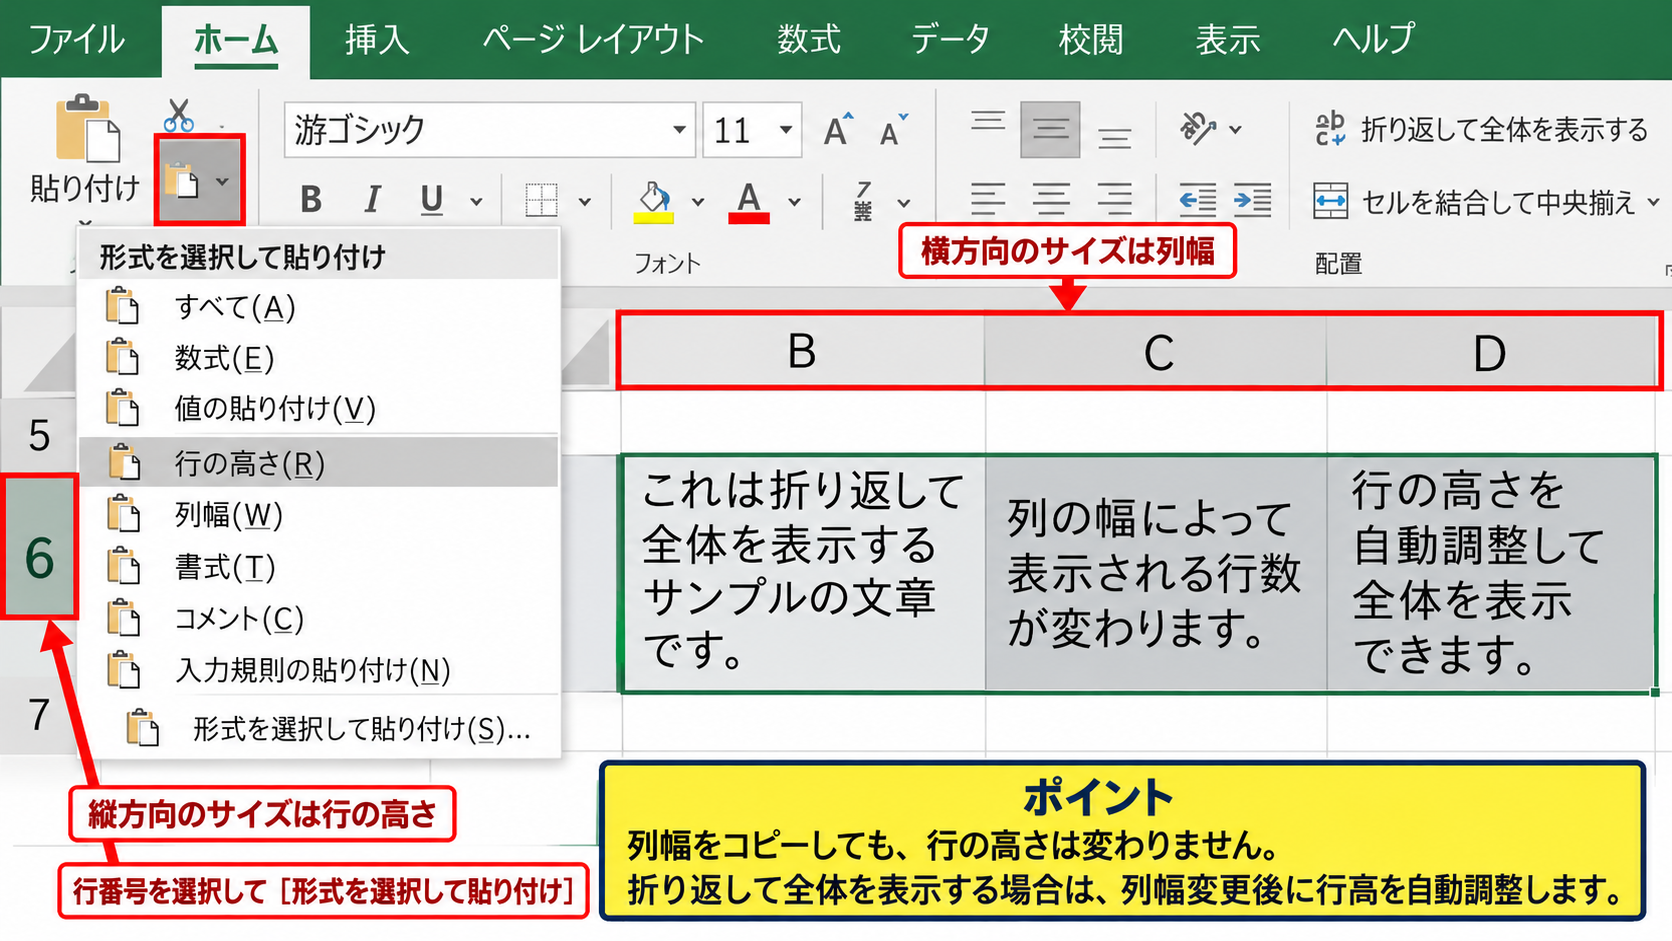The width and height of the screenshot is (1672, 941).
Task: Apply red font color A
Action: click(749, 201)
